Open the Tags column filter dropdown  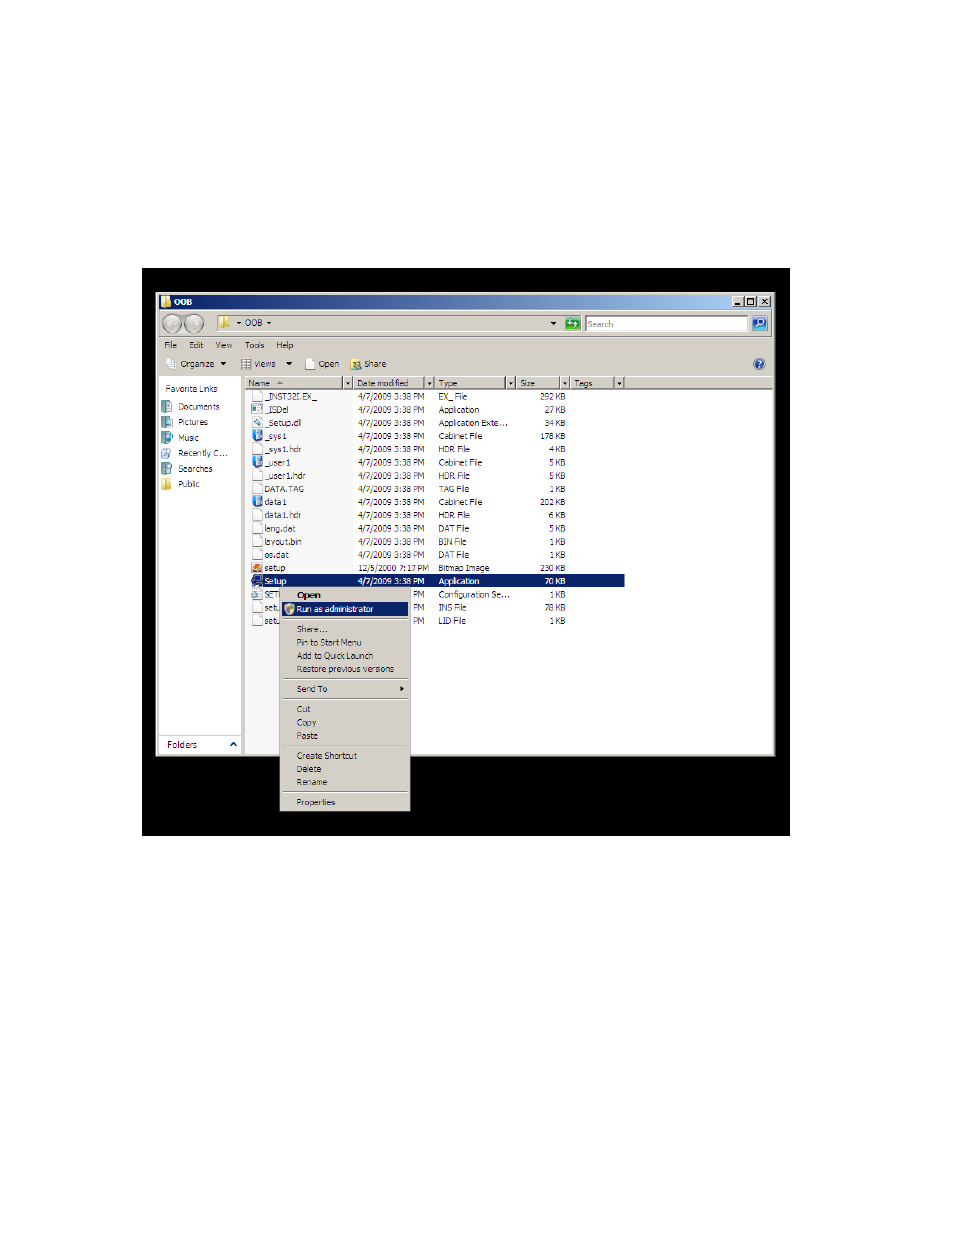coord(619,383)
